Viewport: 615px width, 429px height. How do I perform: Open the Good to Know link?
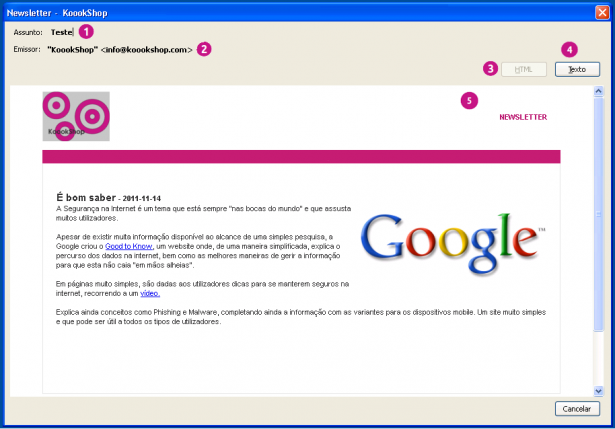(x=129, y=246)
